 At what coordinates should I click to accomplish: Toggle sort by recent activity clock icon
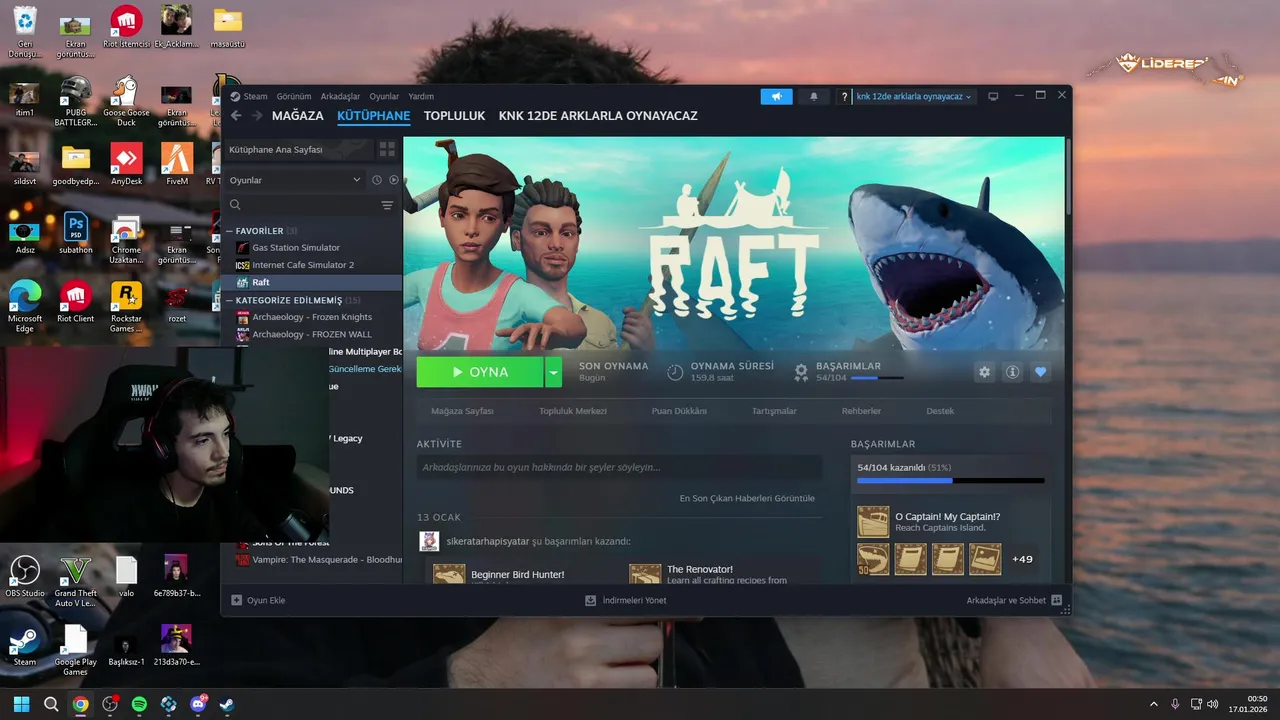click(377, 180)
